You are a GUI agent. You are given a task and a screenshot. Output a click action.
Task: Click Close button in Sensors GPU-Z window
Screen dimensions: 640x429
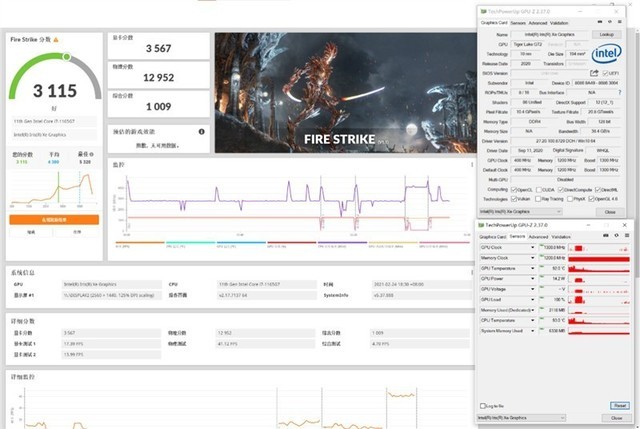click(x=616, y=418)
